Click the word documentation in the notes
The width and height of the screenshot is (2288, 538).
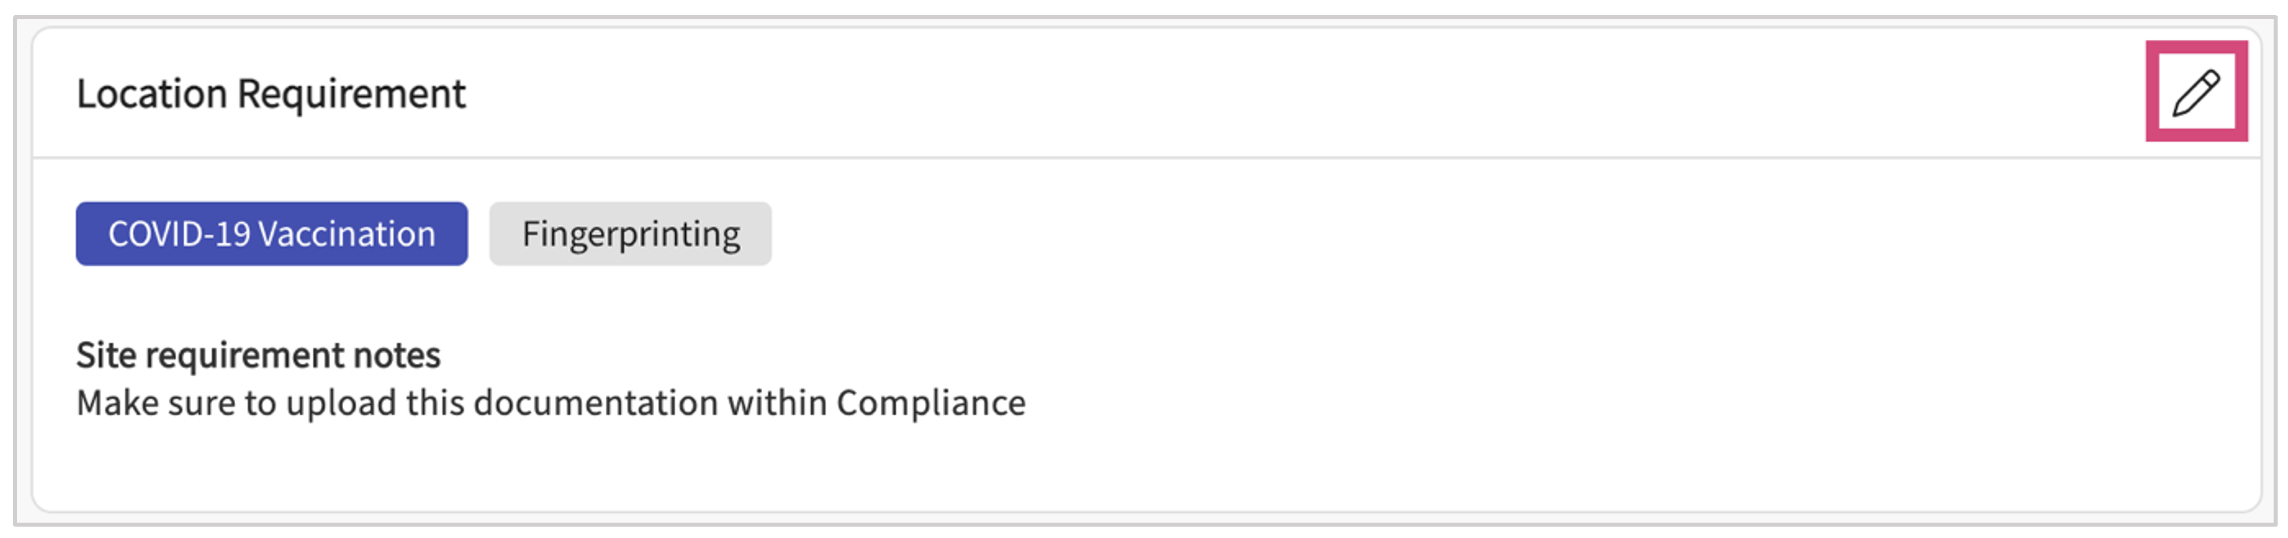[x=595, y=403]
